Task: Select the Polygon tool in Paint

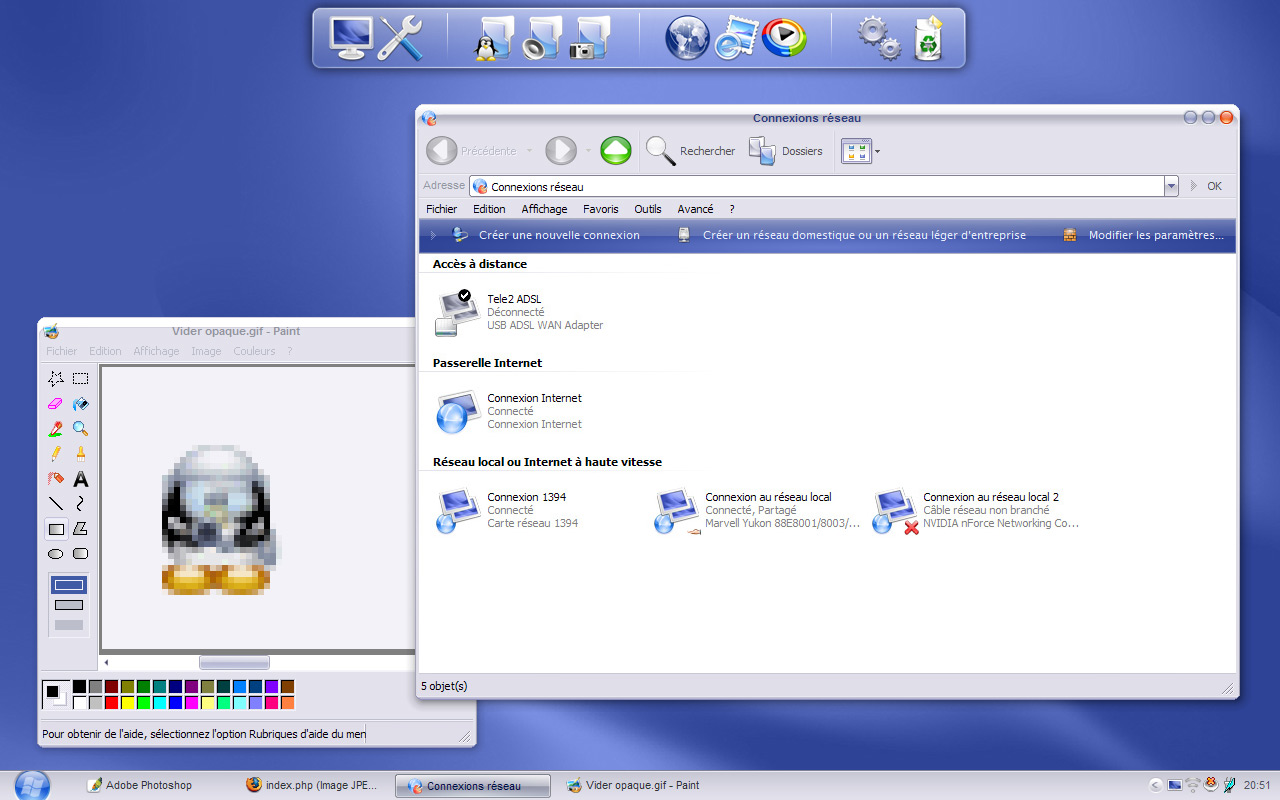Action: pyautogui.click(x=80, y=527)
